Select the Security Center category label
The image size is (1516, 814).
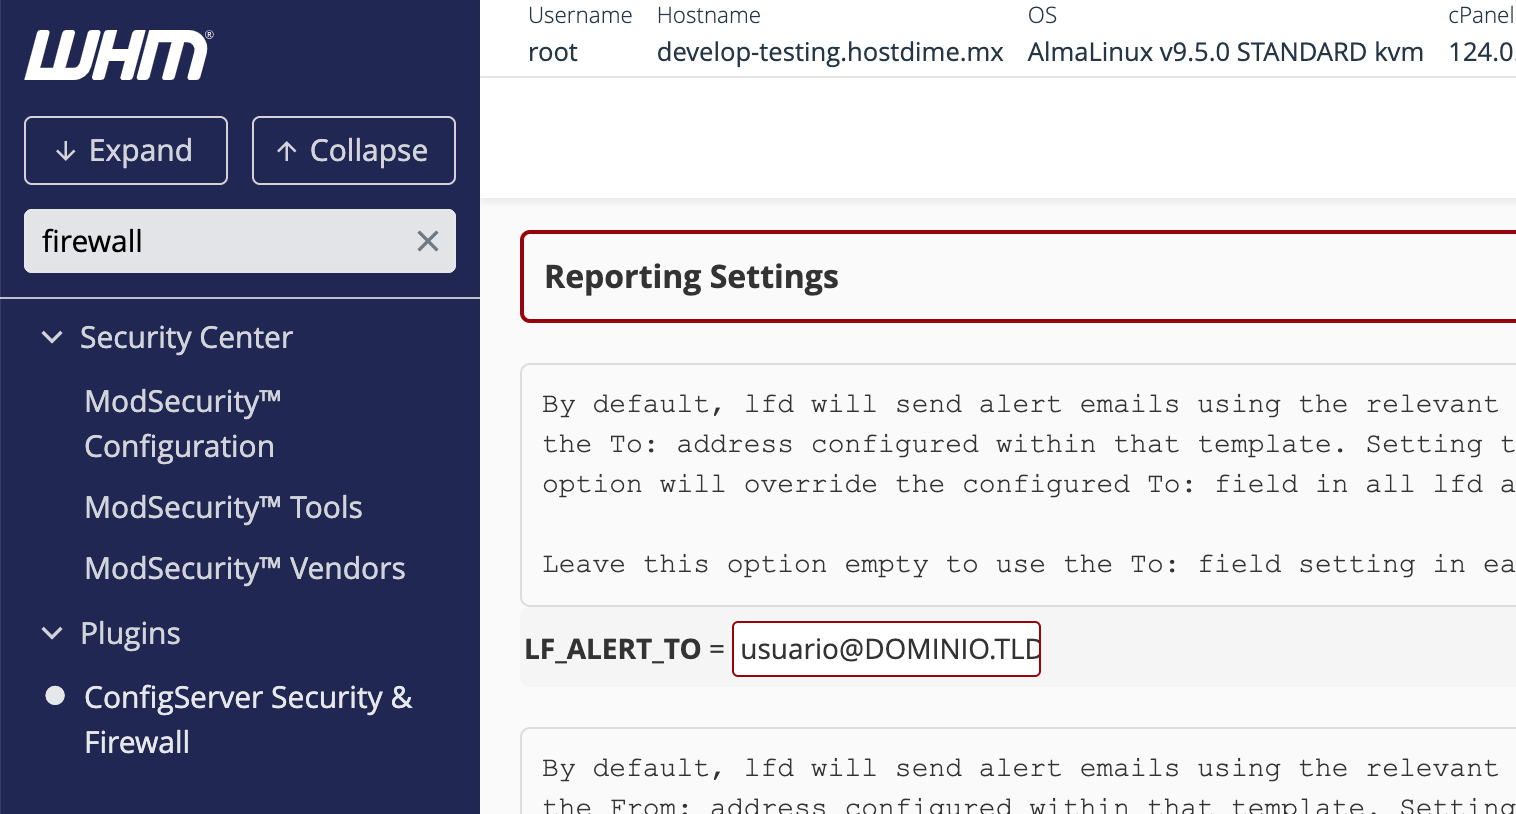click(186, 338)
